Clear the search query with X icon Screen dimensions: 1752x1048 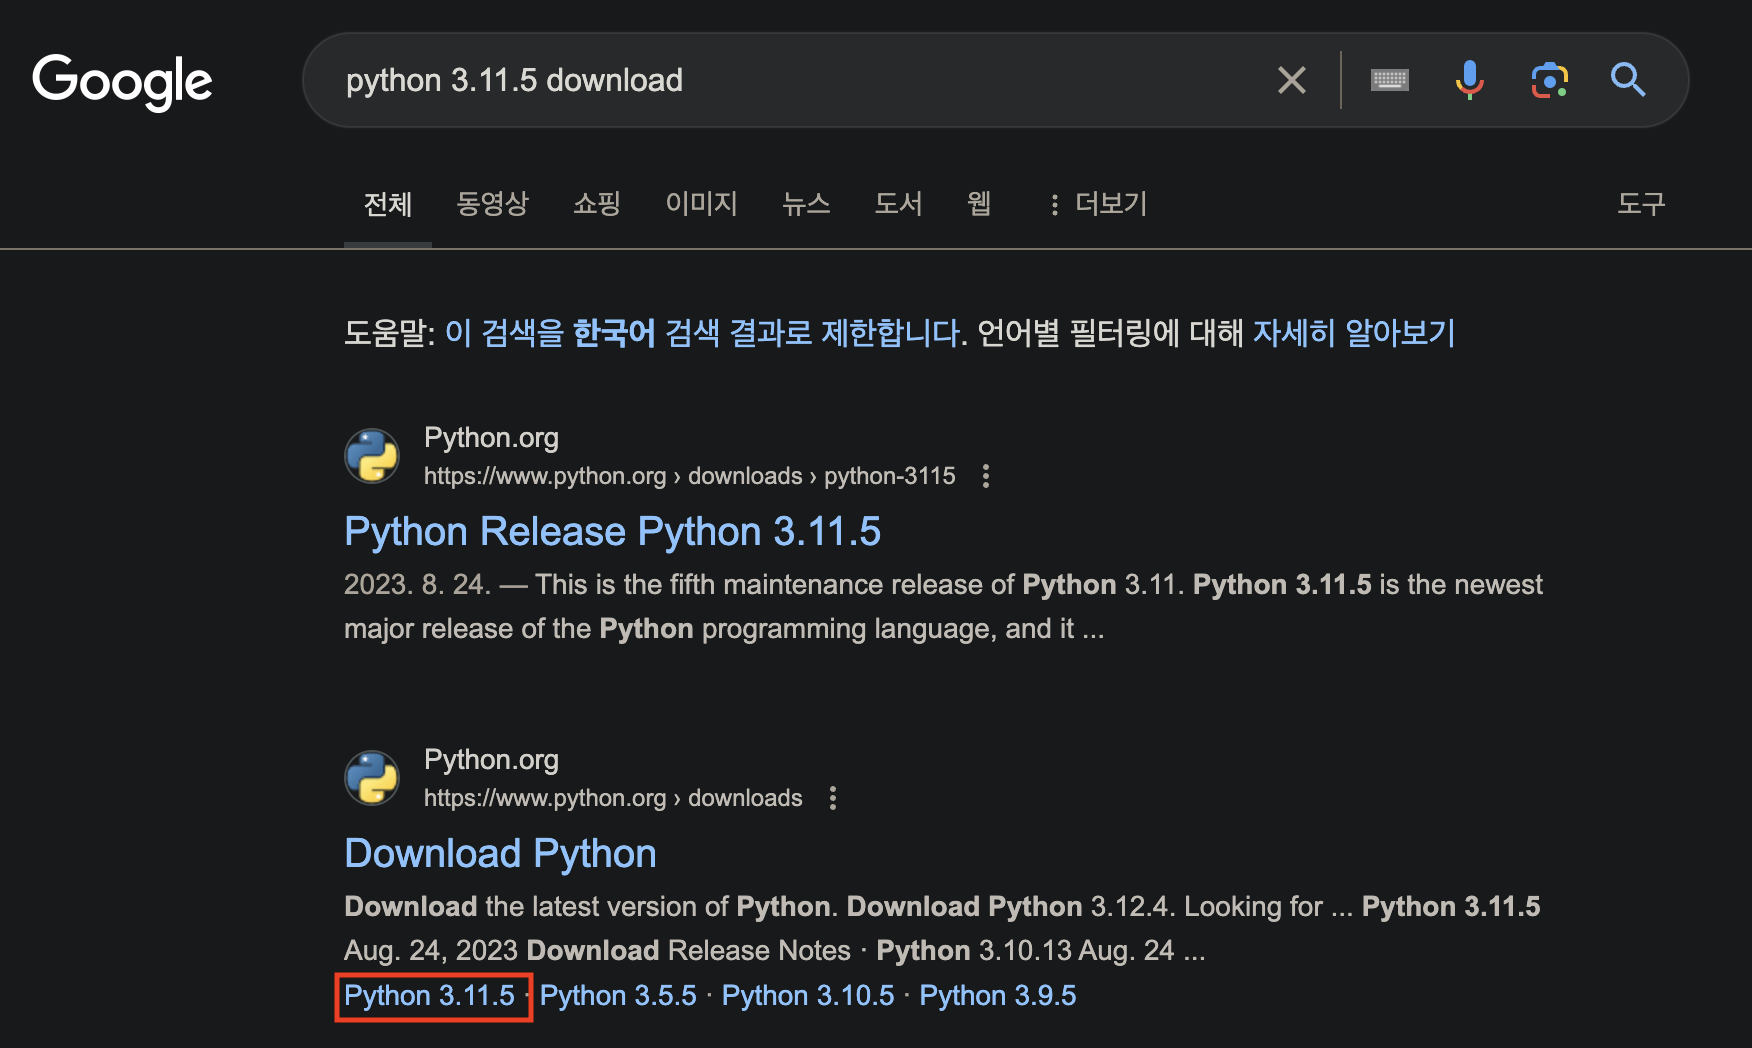pyautogui.click(x=1292, y=80)
